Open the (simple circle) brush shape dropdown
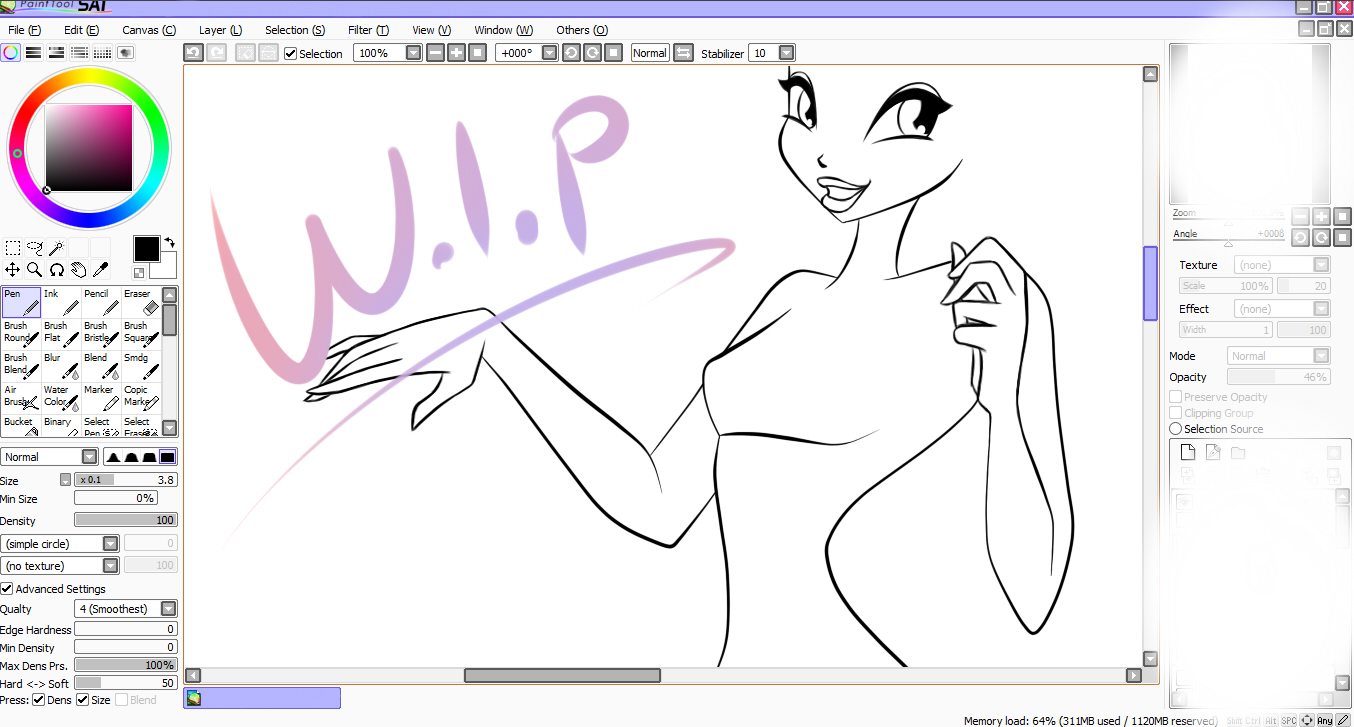The image size is (1354, 727). click(x=61, y=544)
